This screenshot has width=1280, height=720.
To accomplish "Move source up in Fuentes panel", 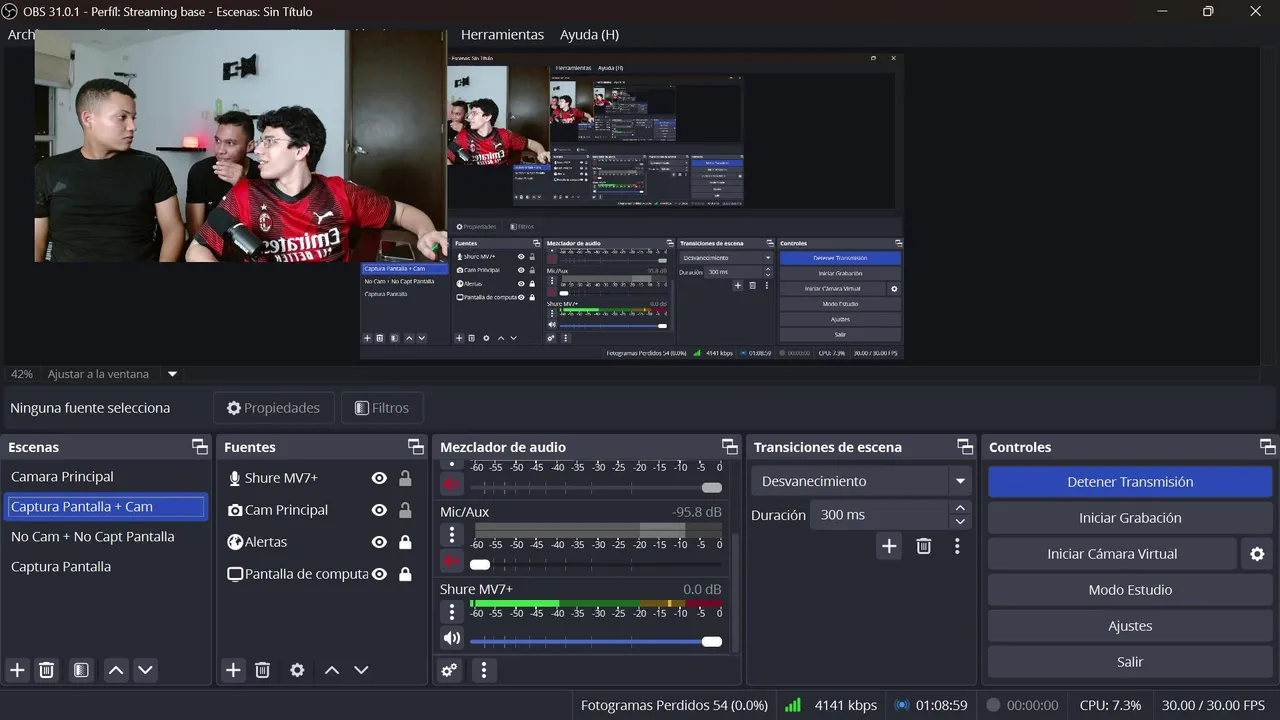I will 332,670.
